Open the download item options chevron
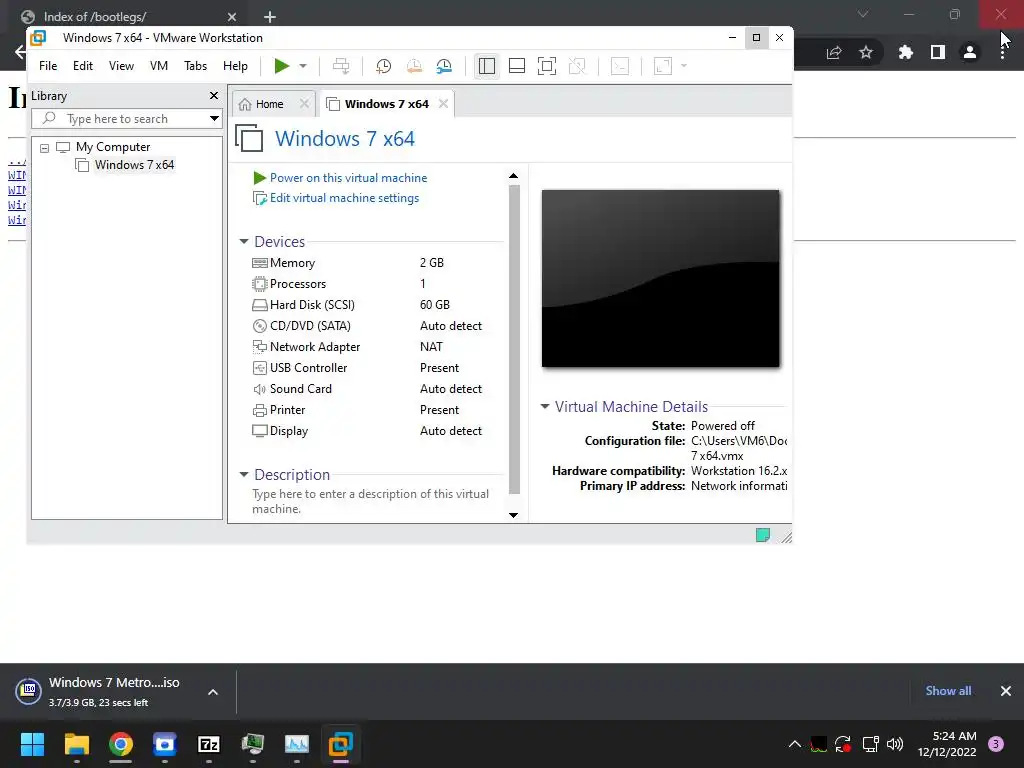Image resolution: width=1024 pixels, height=768 pixels. tap(213, 692)
